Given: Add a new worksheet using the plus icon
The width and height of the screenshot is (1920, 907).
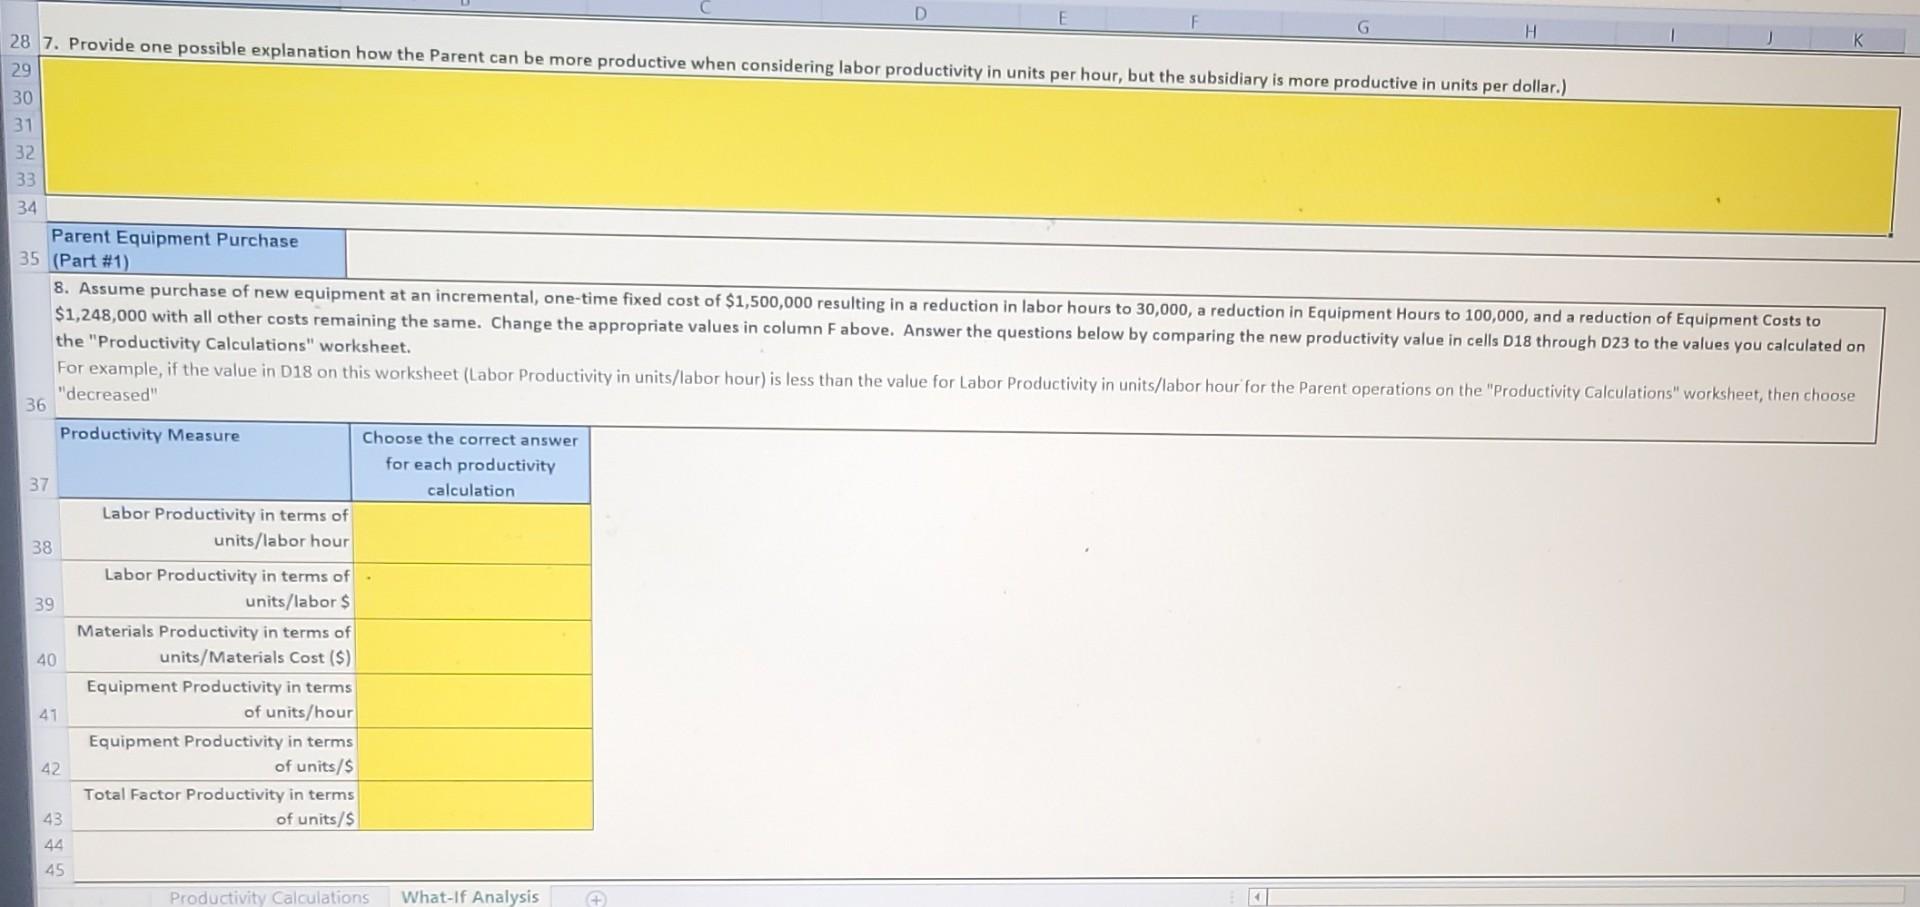Looking at the screenshot, I should (596, 897).
